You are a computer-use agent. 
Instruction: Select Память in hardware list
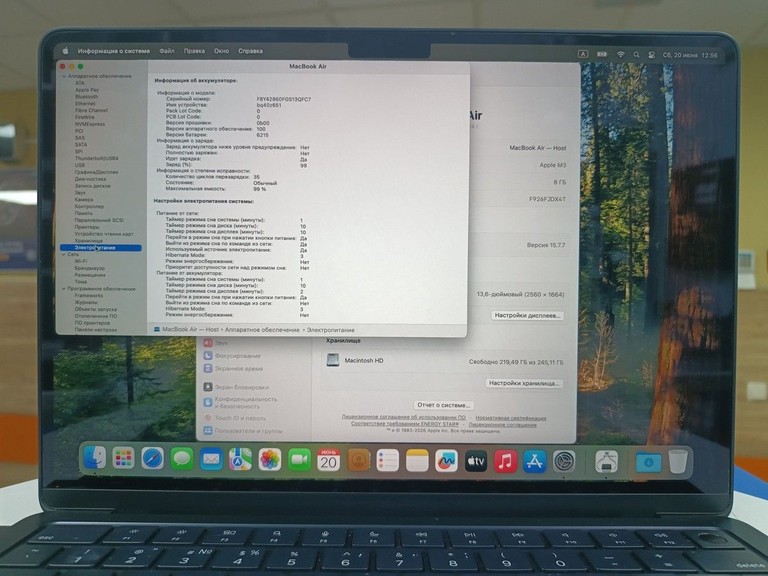click(x=83, y=214)
